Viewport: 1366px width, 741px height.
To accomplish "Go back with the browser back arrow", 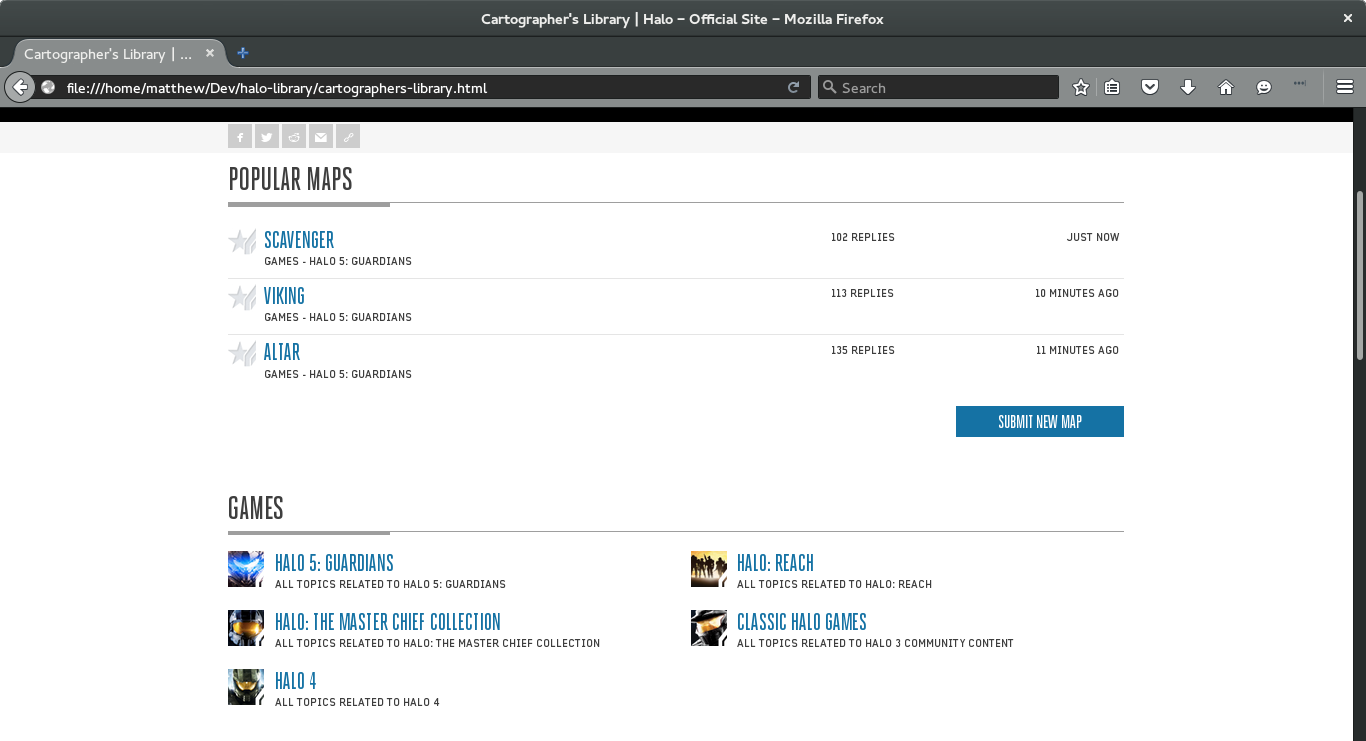I will click(x=20, y=87).
